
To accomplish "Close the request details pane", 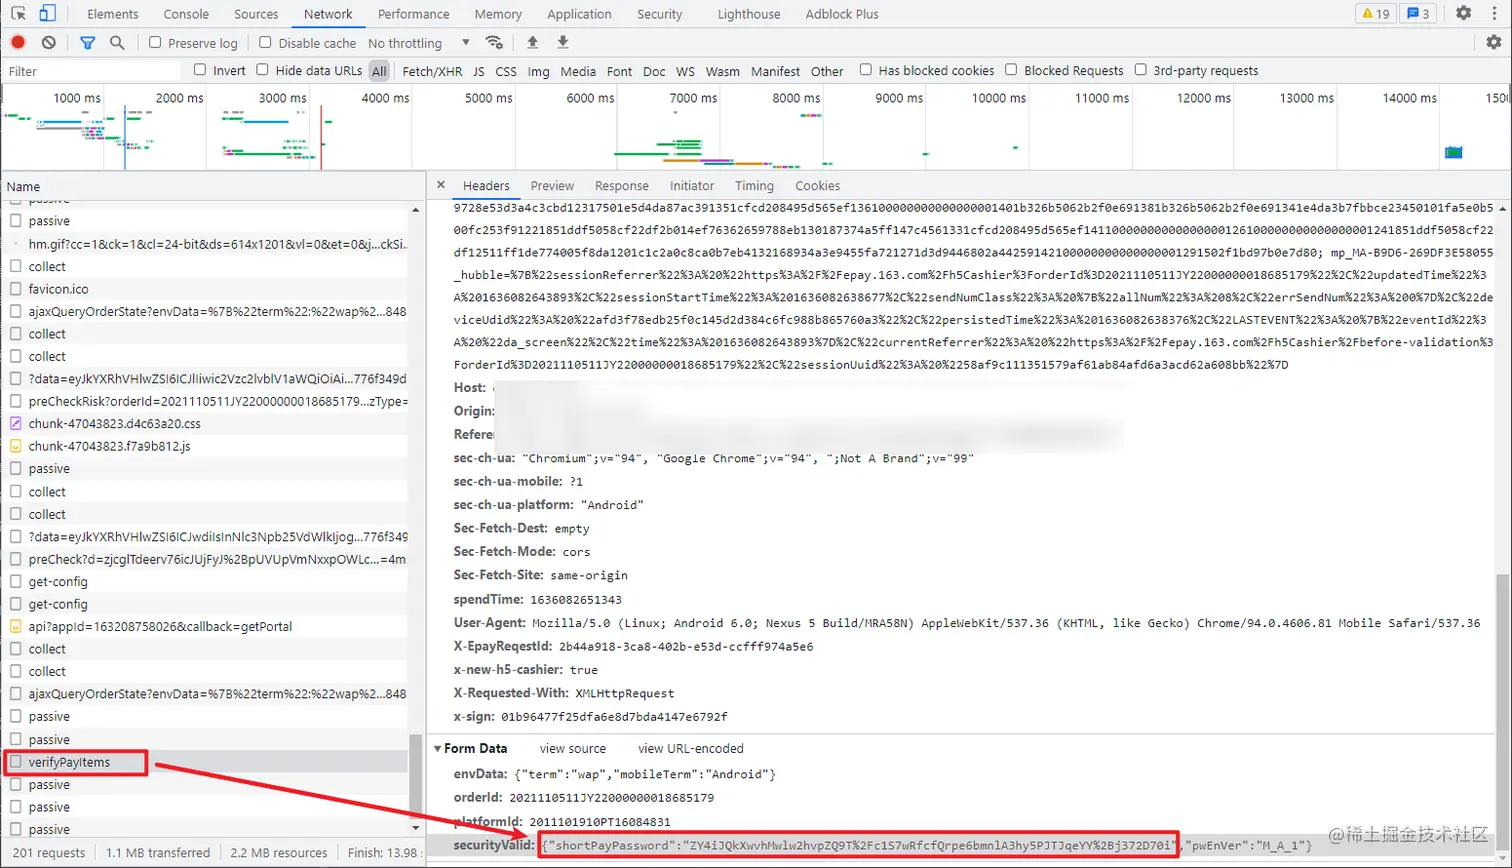I will [x=441, y=186].
